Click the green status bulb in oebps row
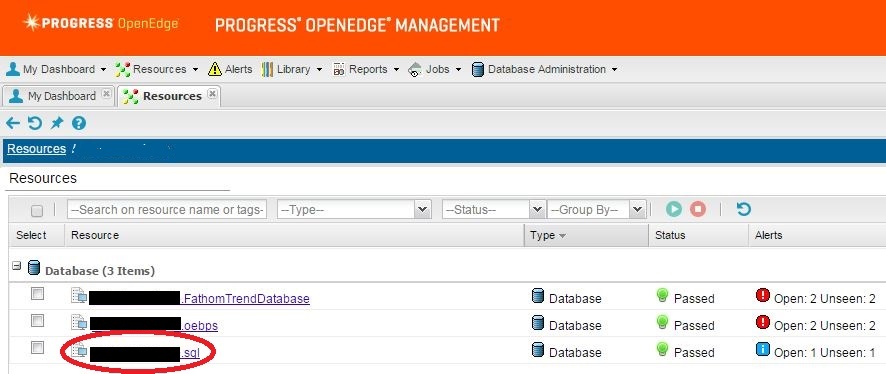 [x=662, y=323]
